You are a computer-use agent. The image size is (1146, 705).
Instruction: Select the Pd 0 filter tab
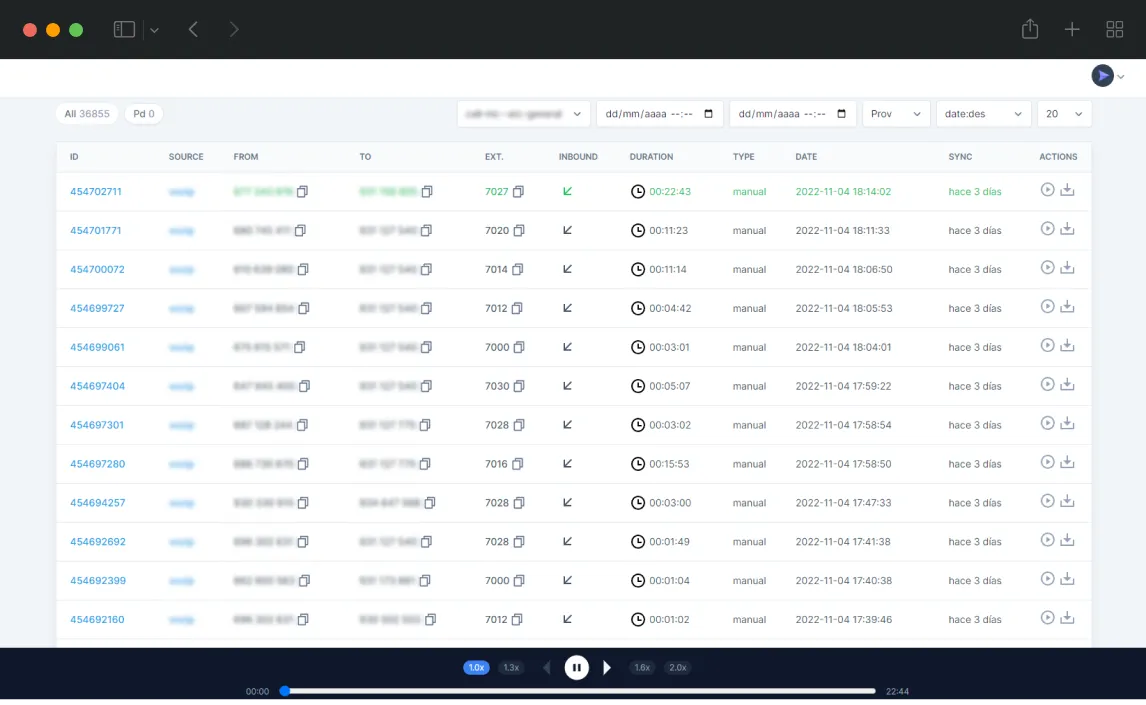144,114
